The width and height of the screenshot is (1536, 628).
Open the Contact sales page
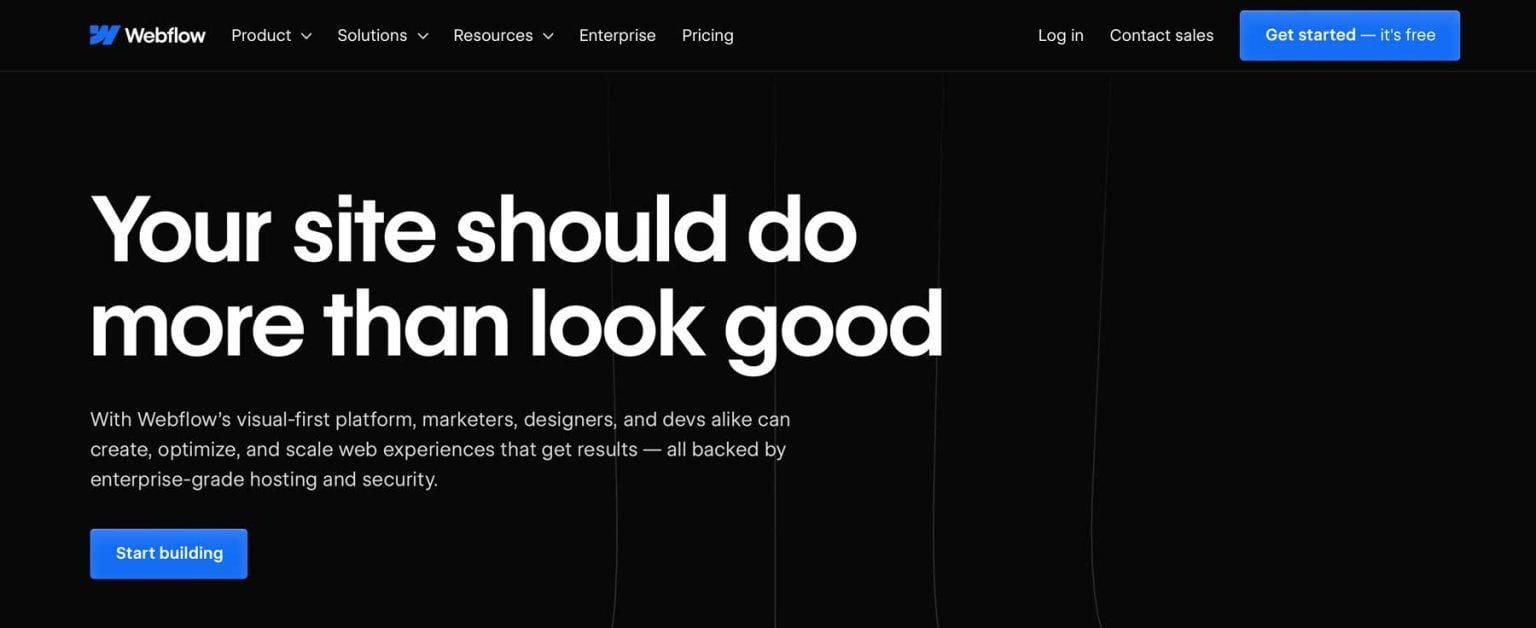tap(1161, 35)
